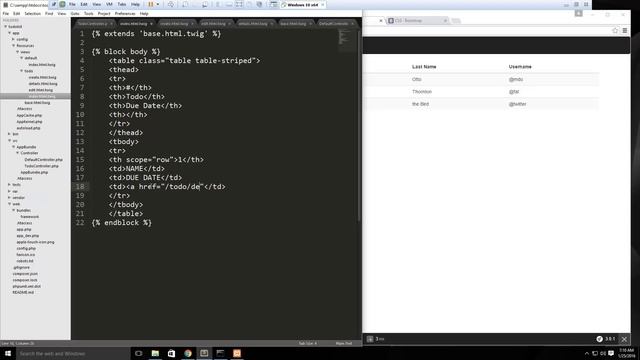The height and width of the screenshot is (360, 640).
Task: Click the endblock line in editor
Action: point(122,222)
